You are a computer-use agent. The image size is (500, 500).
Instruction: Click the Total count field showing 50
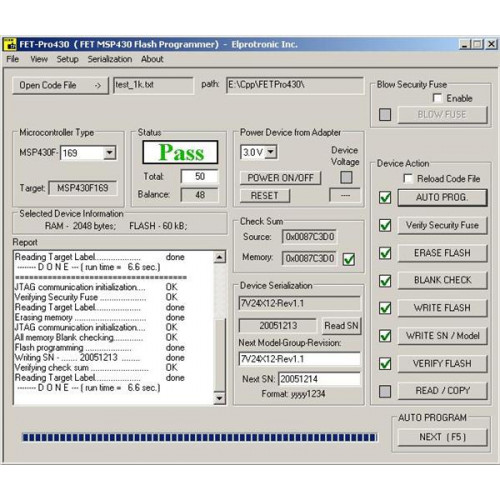point(199,176)
